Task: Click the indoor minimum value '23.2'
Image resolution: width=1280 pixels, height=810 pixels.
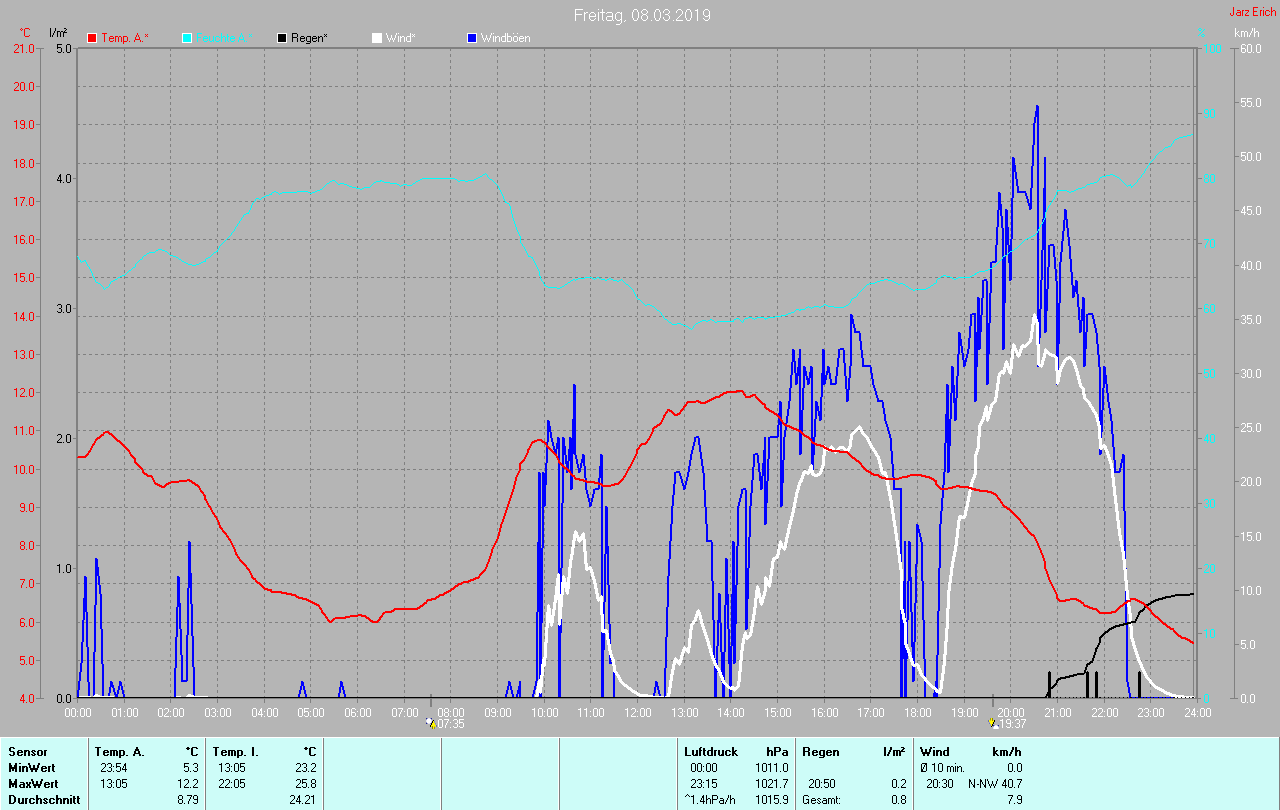Action: (x=304, y=768)
